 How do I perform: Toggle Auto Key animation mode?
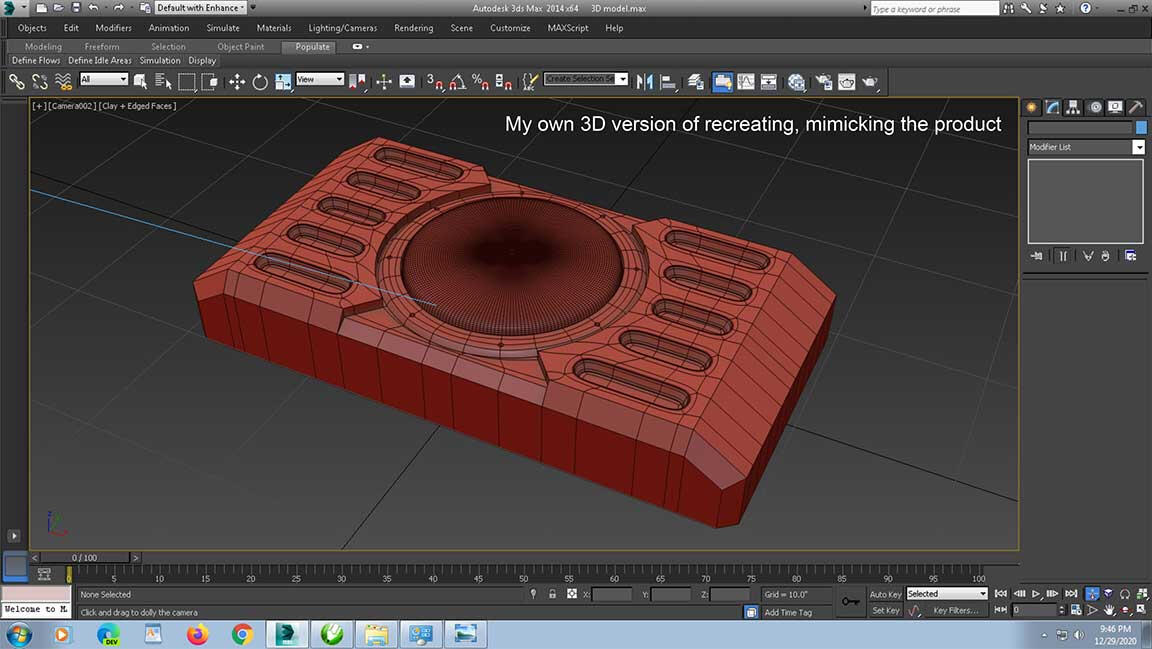click(x=885, y=594)
